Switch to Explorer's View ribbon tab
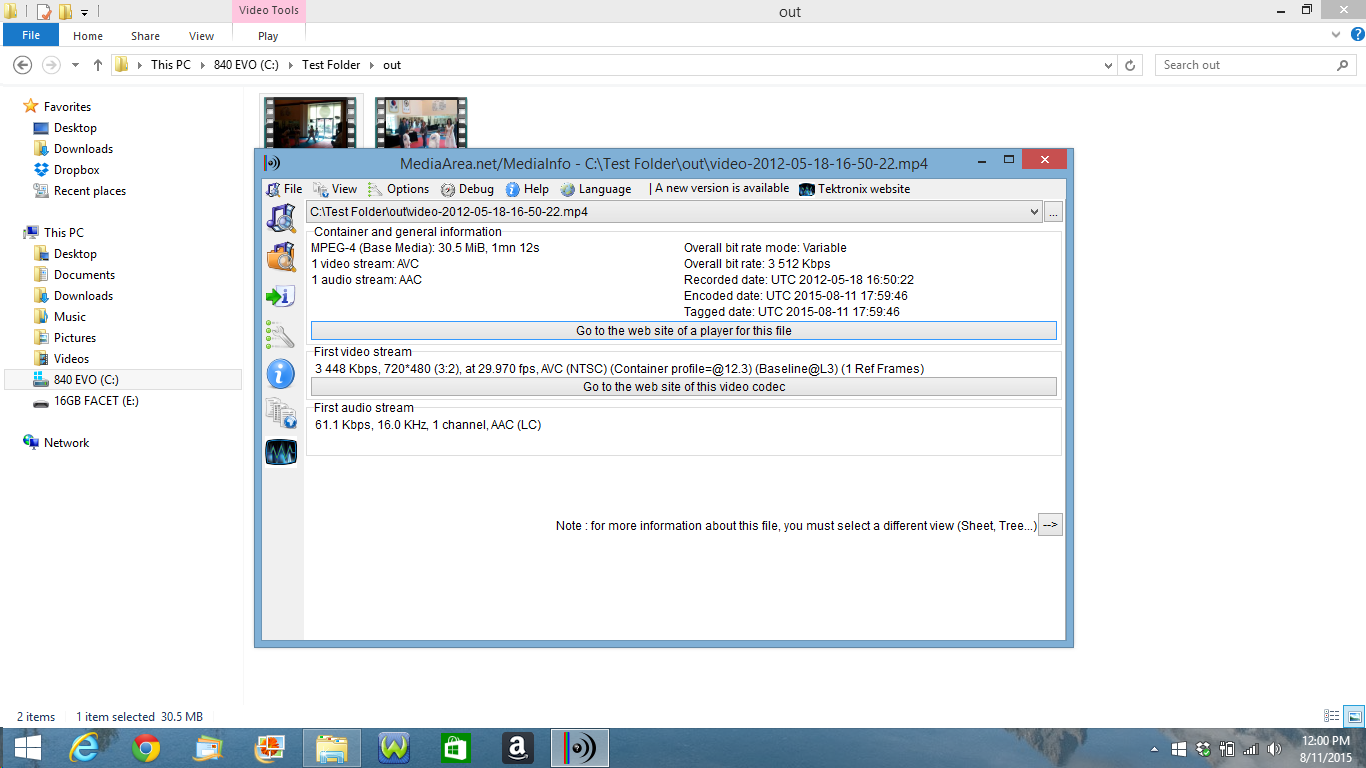 (x=202, y=36)
